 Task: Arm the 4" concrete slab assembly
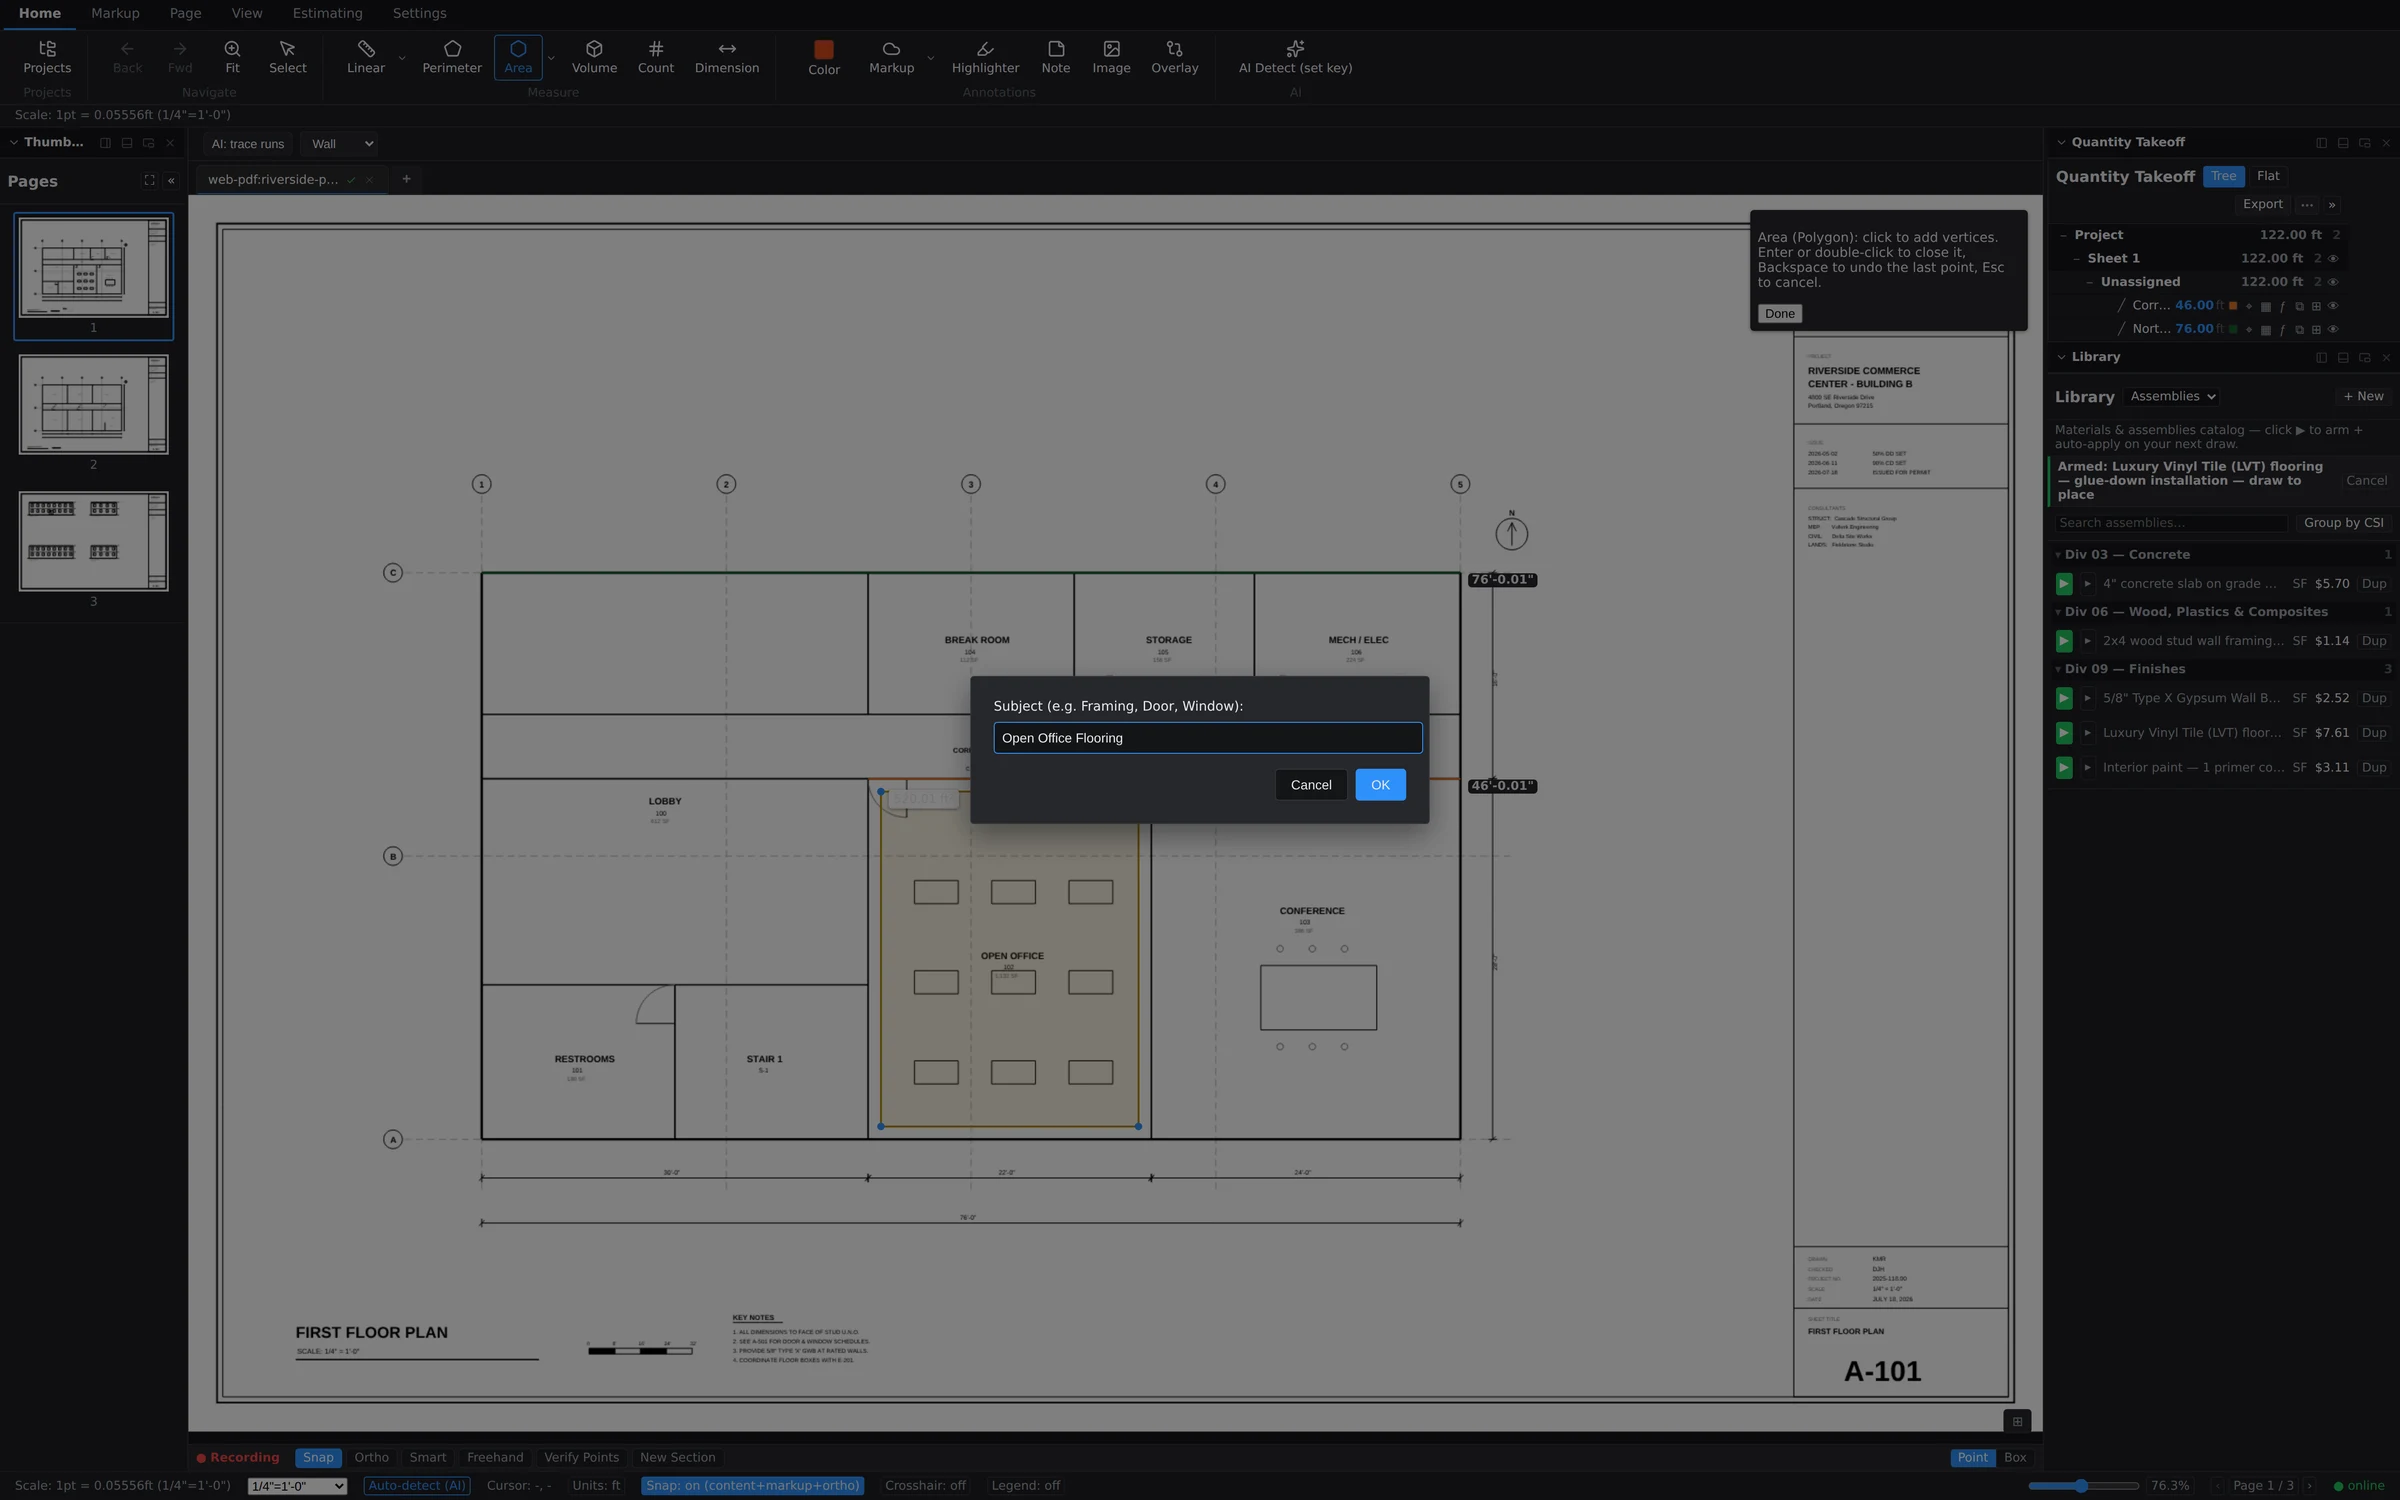(x=2064, y=584)
